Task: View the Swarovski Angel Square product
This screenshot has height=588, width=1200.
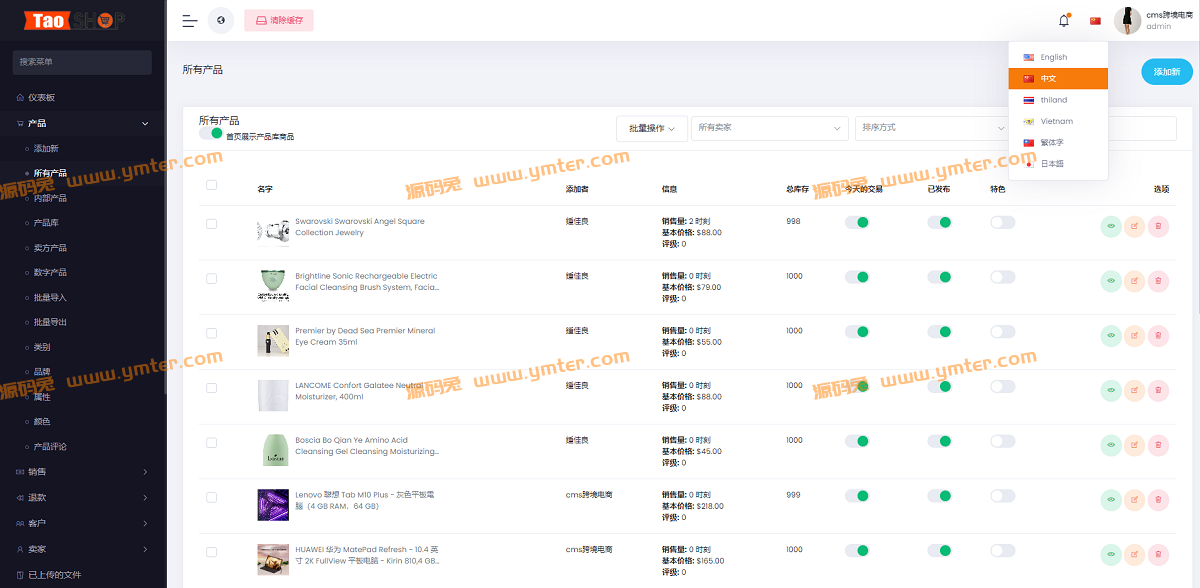Action: pos(1111,227)
